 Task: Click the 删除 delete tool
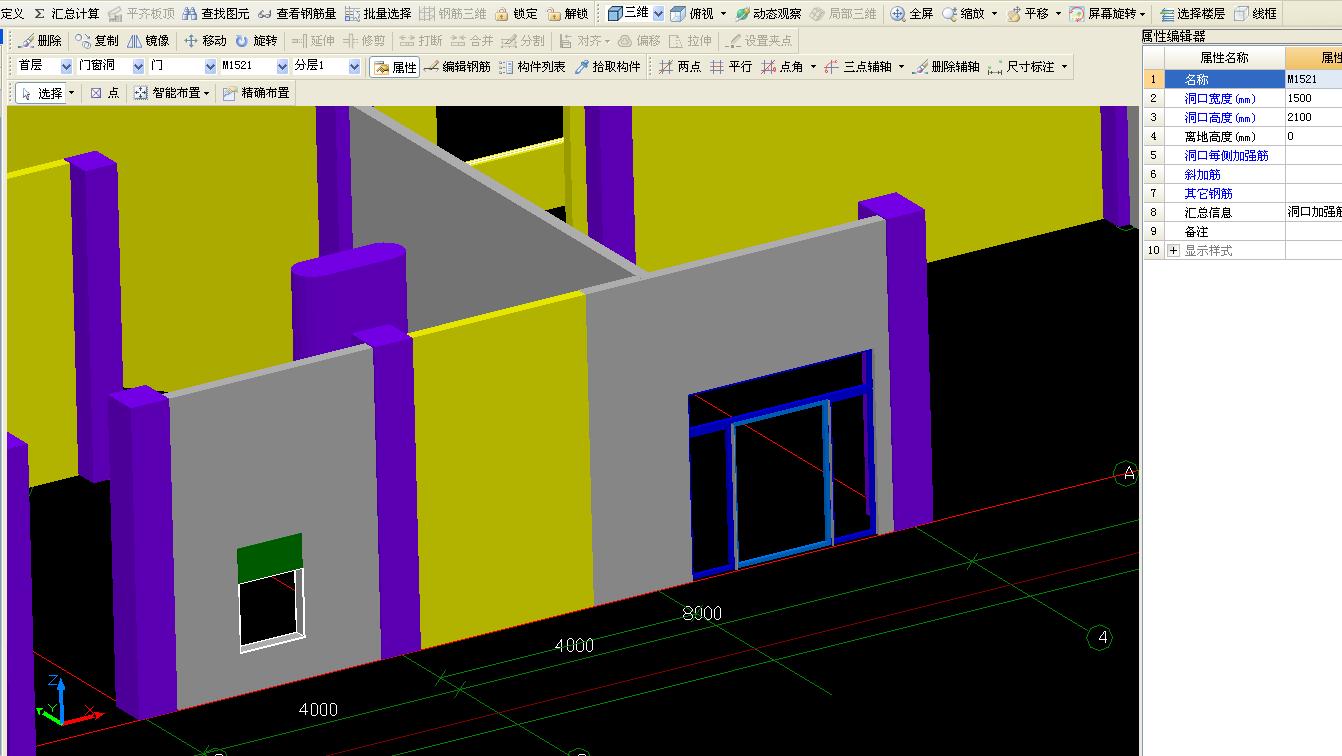coord(40,41)
